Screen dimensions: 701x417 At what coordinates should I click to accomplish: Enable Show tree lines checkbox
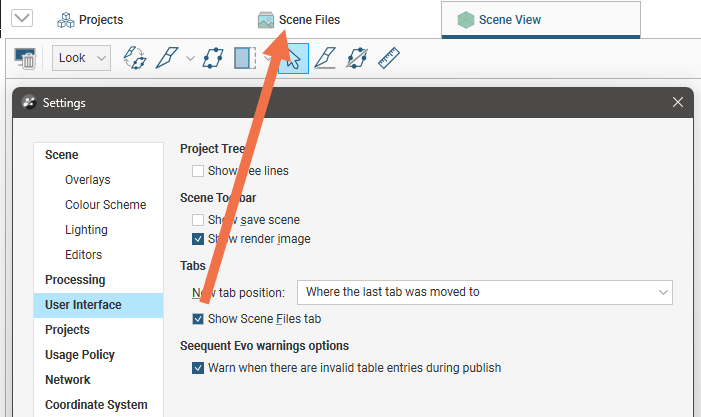click(x=198, y=171)
